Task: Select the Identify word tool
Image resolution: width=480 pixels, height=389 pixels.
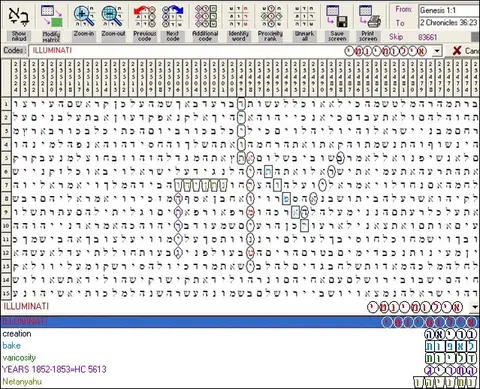Action: point(238,16)
